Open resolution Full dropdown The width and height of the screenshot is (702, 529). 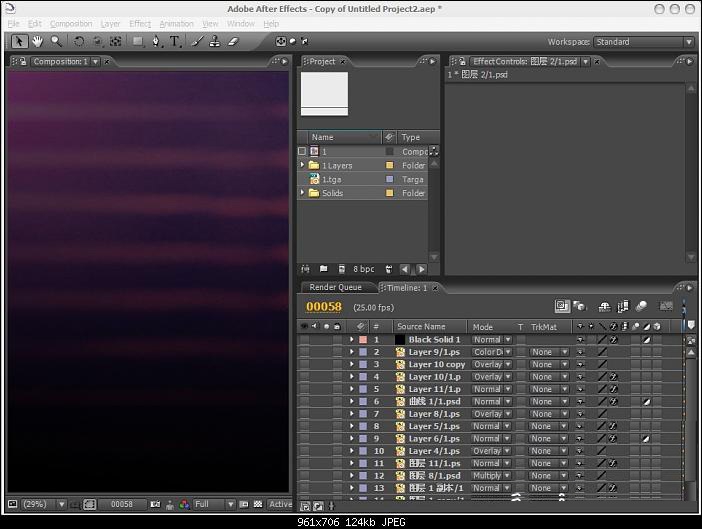coord(214,504)
